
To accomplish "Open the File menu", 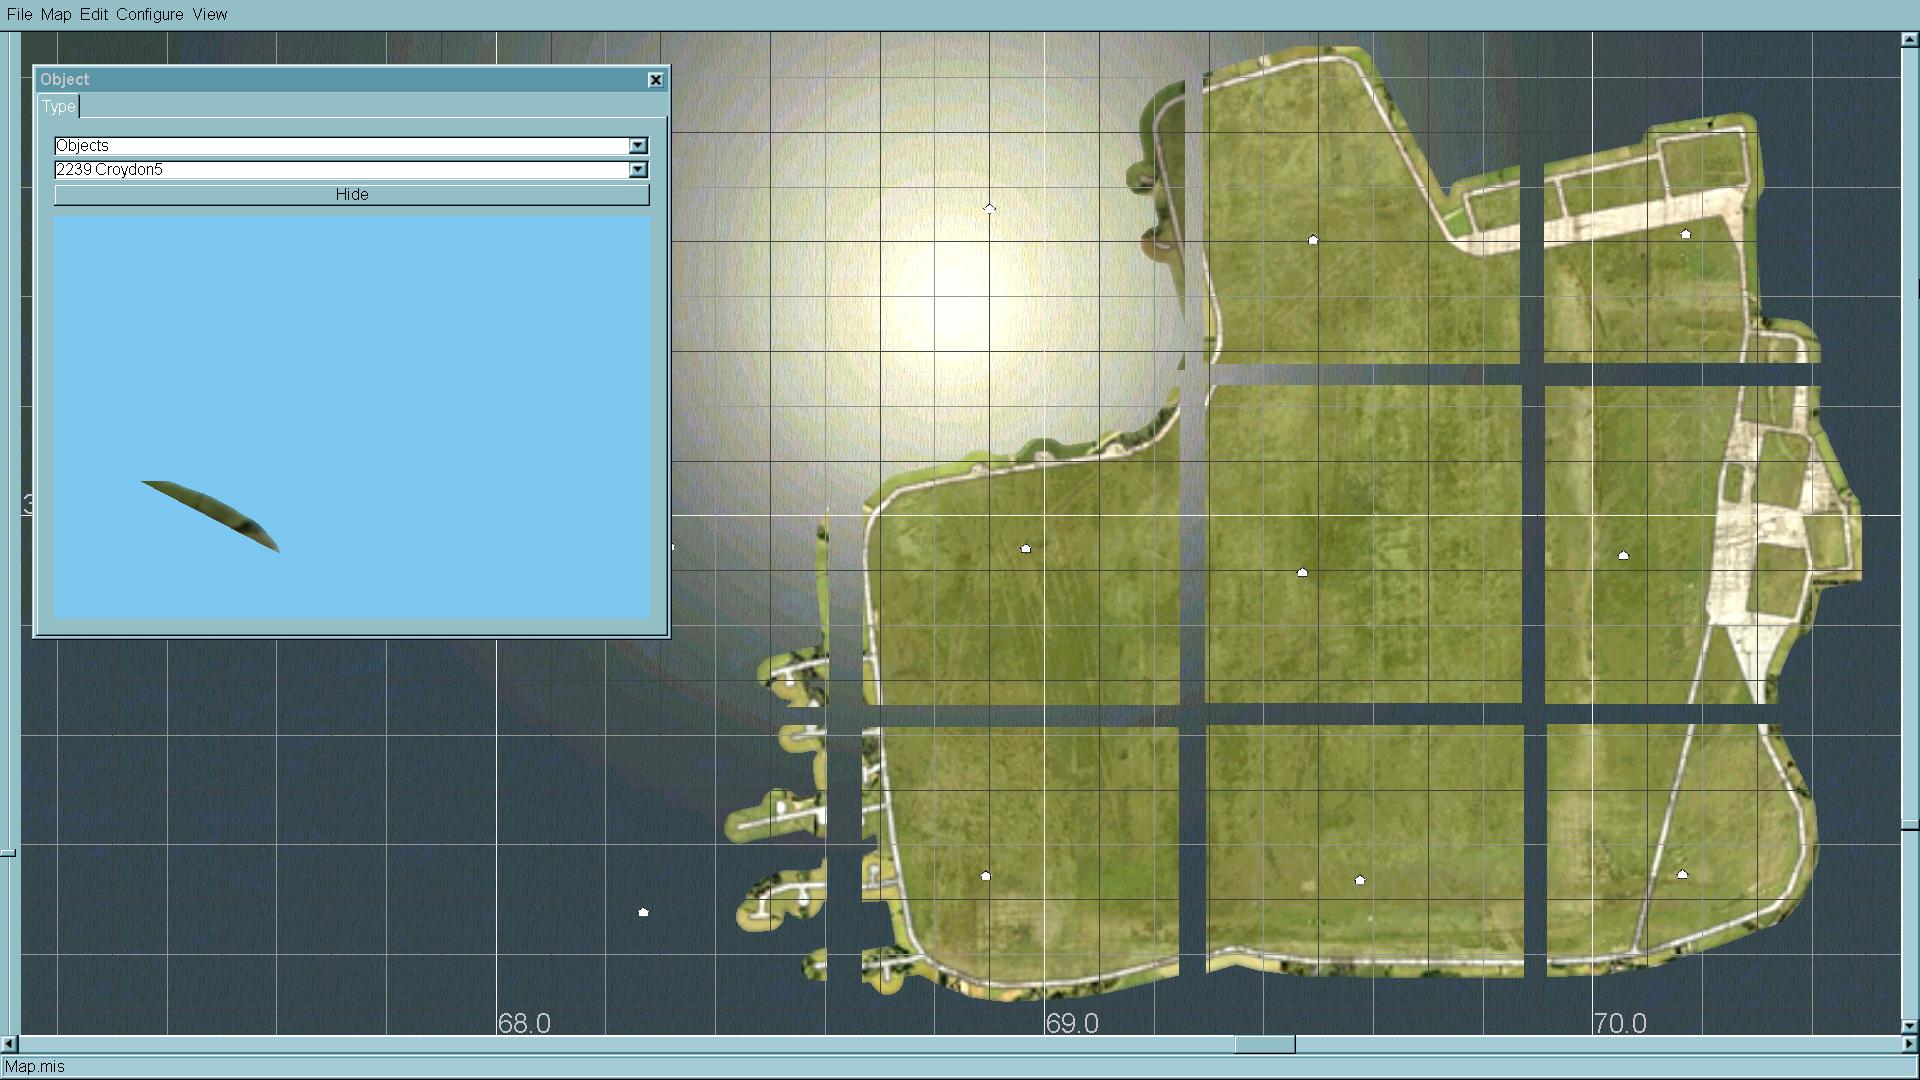I will click(19, 14).
